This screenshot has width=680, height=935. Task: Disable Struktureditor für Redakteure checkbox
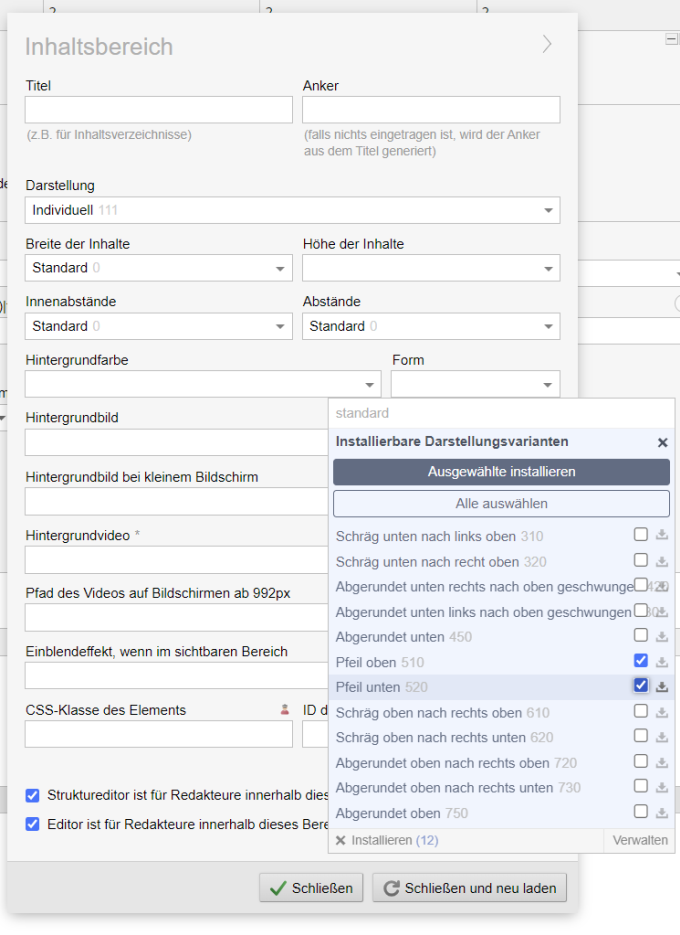point(33,796)
